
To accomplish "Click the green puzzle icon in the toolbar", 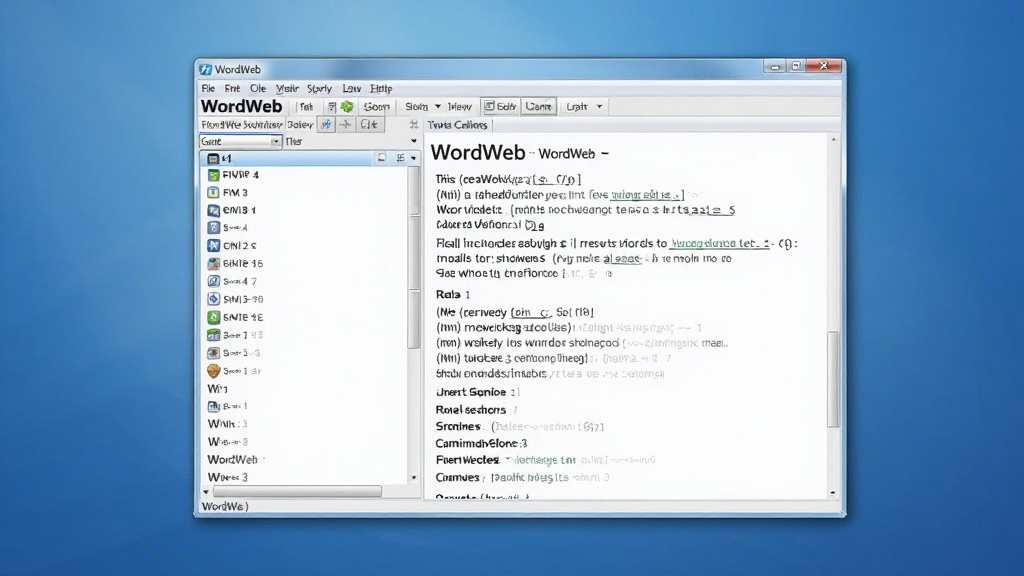I will 347,106.
